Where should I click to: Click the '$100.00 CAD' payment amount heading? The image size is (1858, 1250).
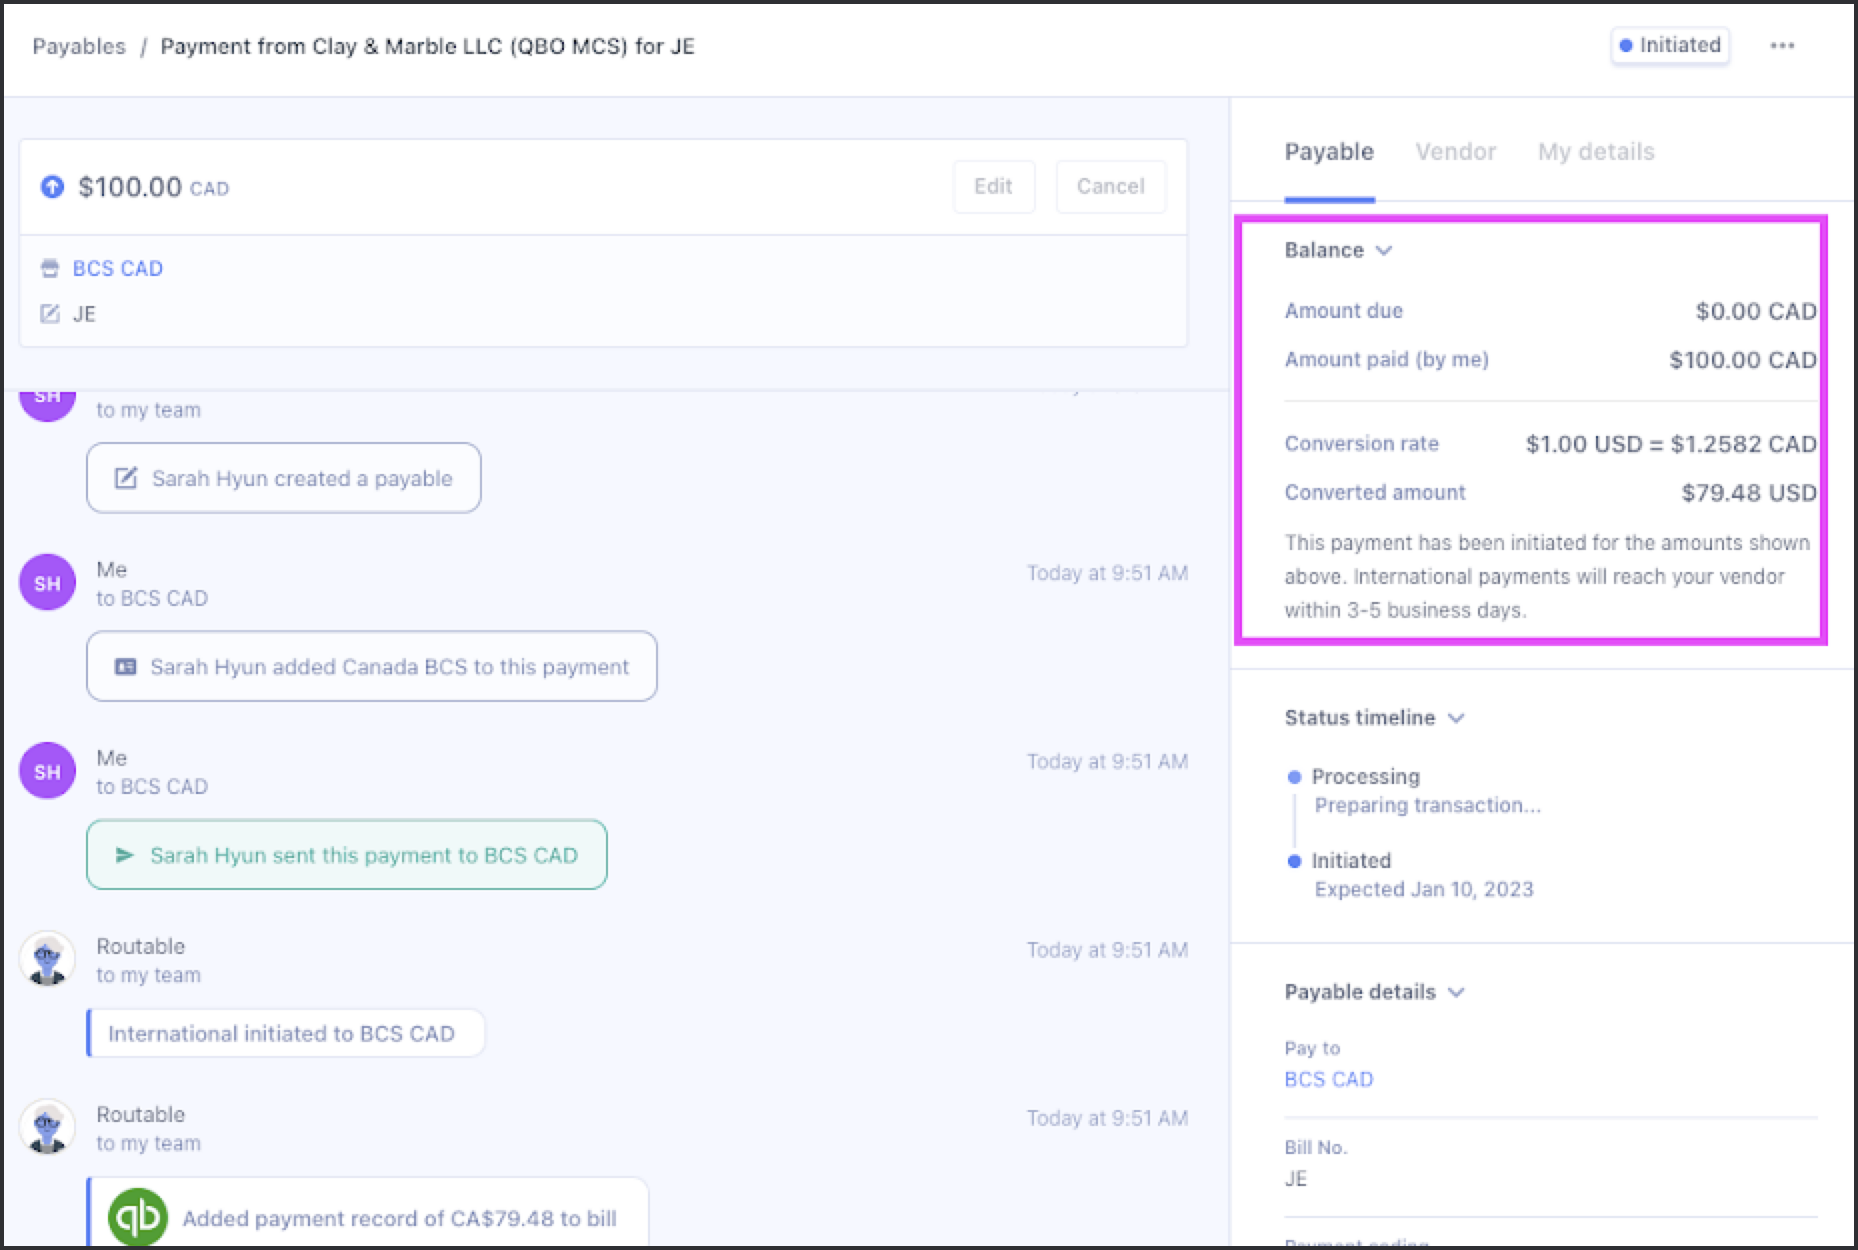point(154,187)
